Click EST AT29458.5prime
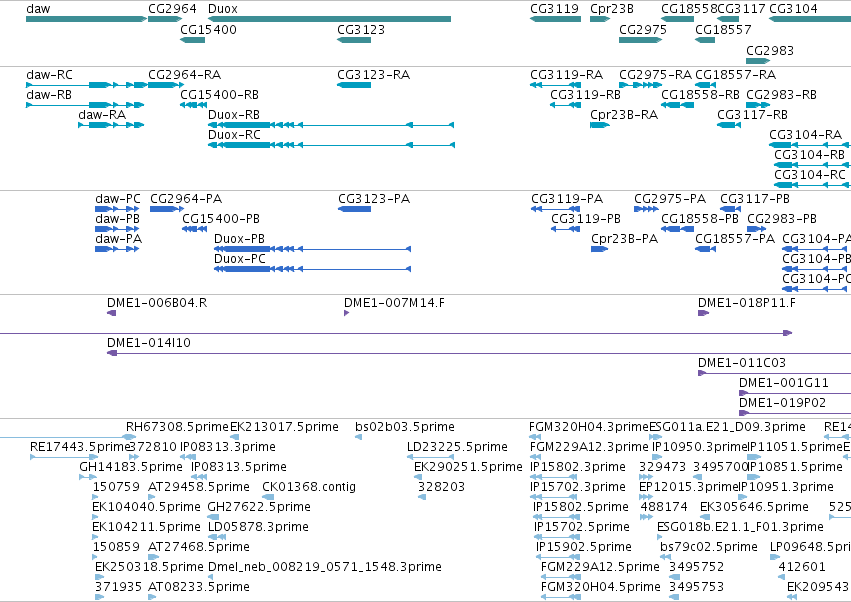The height and width of the screenshot is (602, 851). (x=152, y=497)
